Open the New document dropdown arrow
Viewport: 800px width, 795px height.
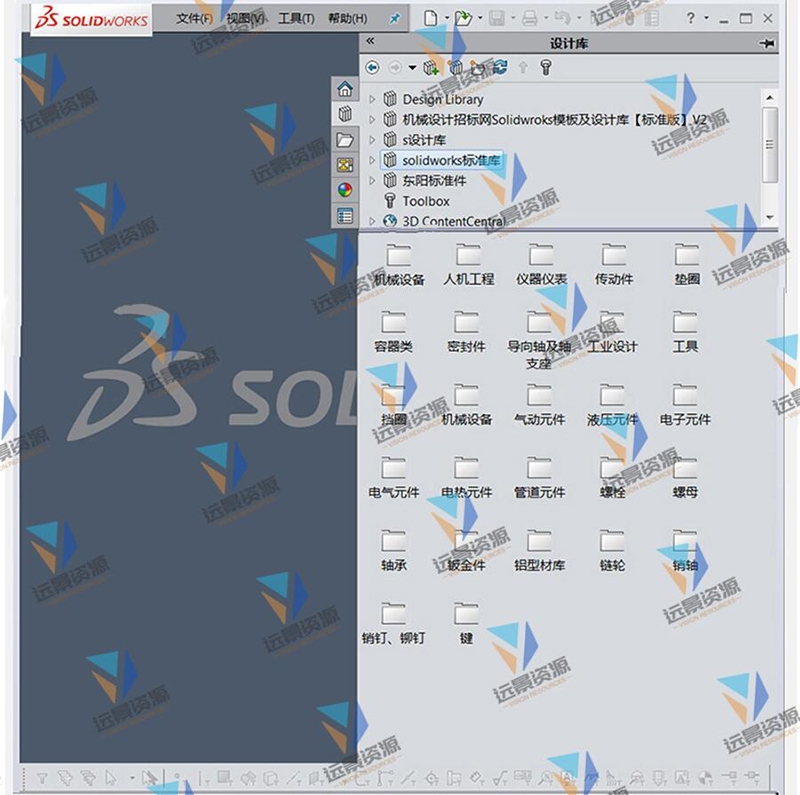point(446,18)
